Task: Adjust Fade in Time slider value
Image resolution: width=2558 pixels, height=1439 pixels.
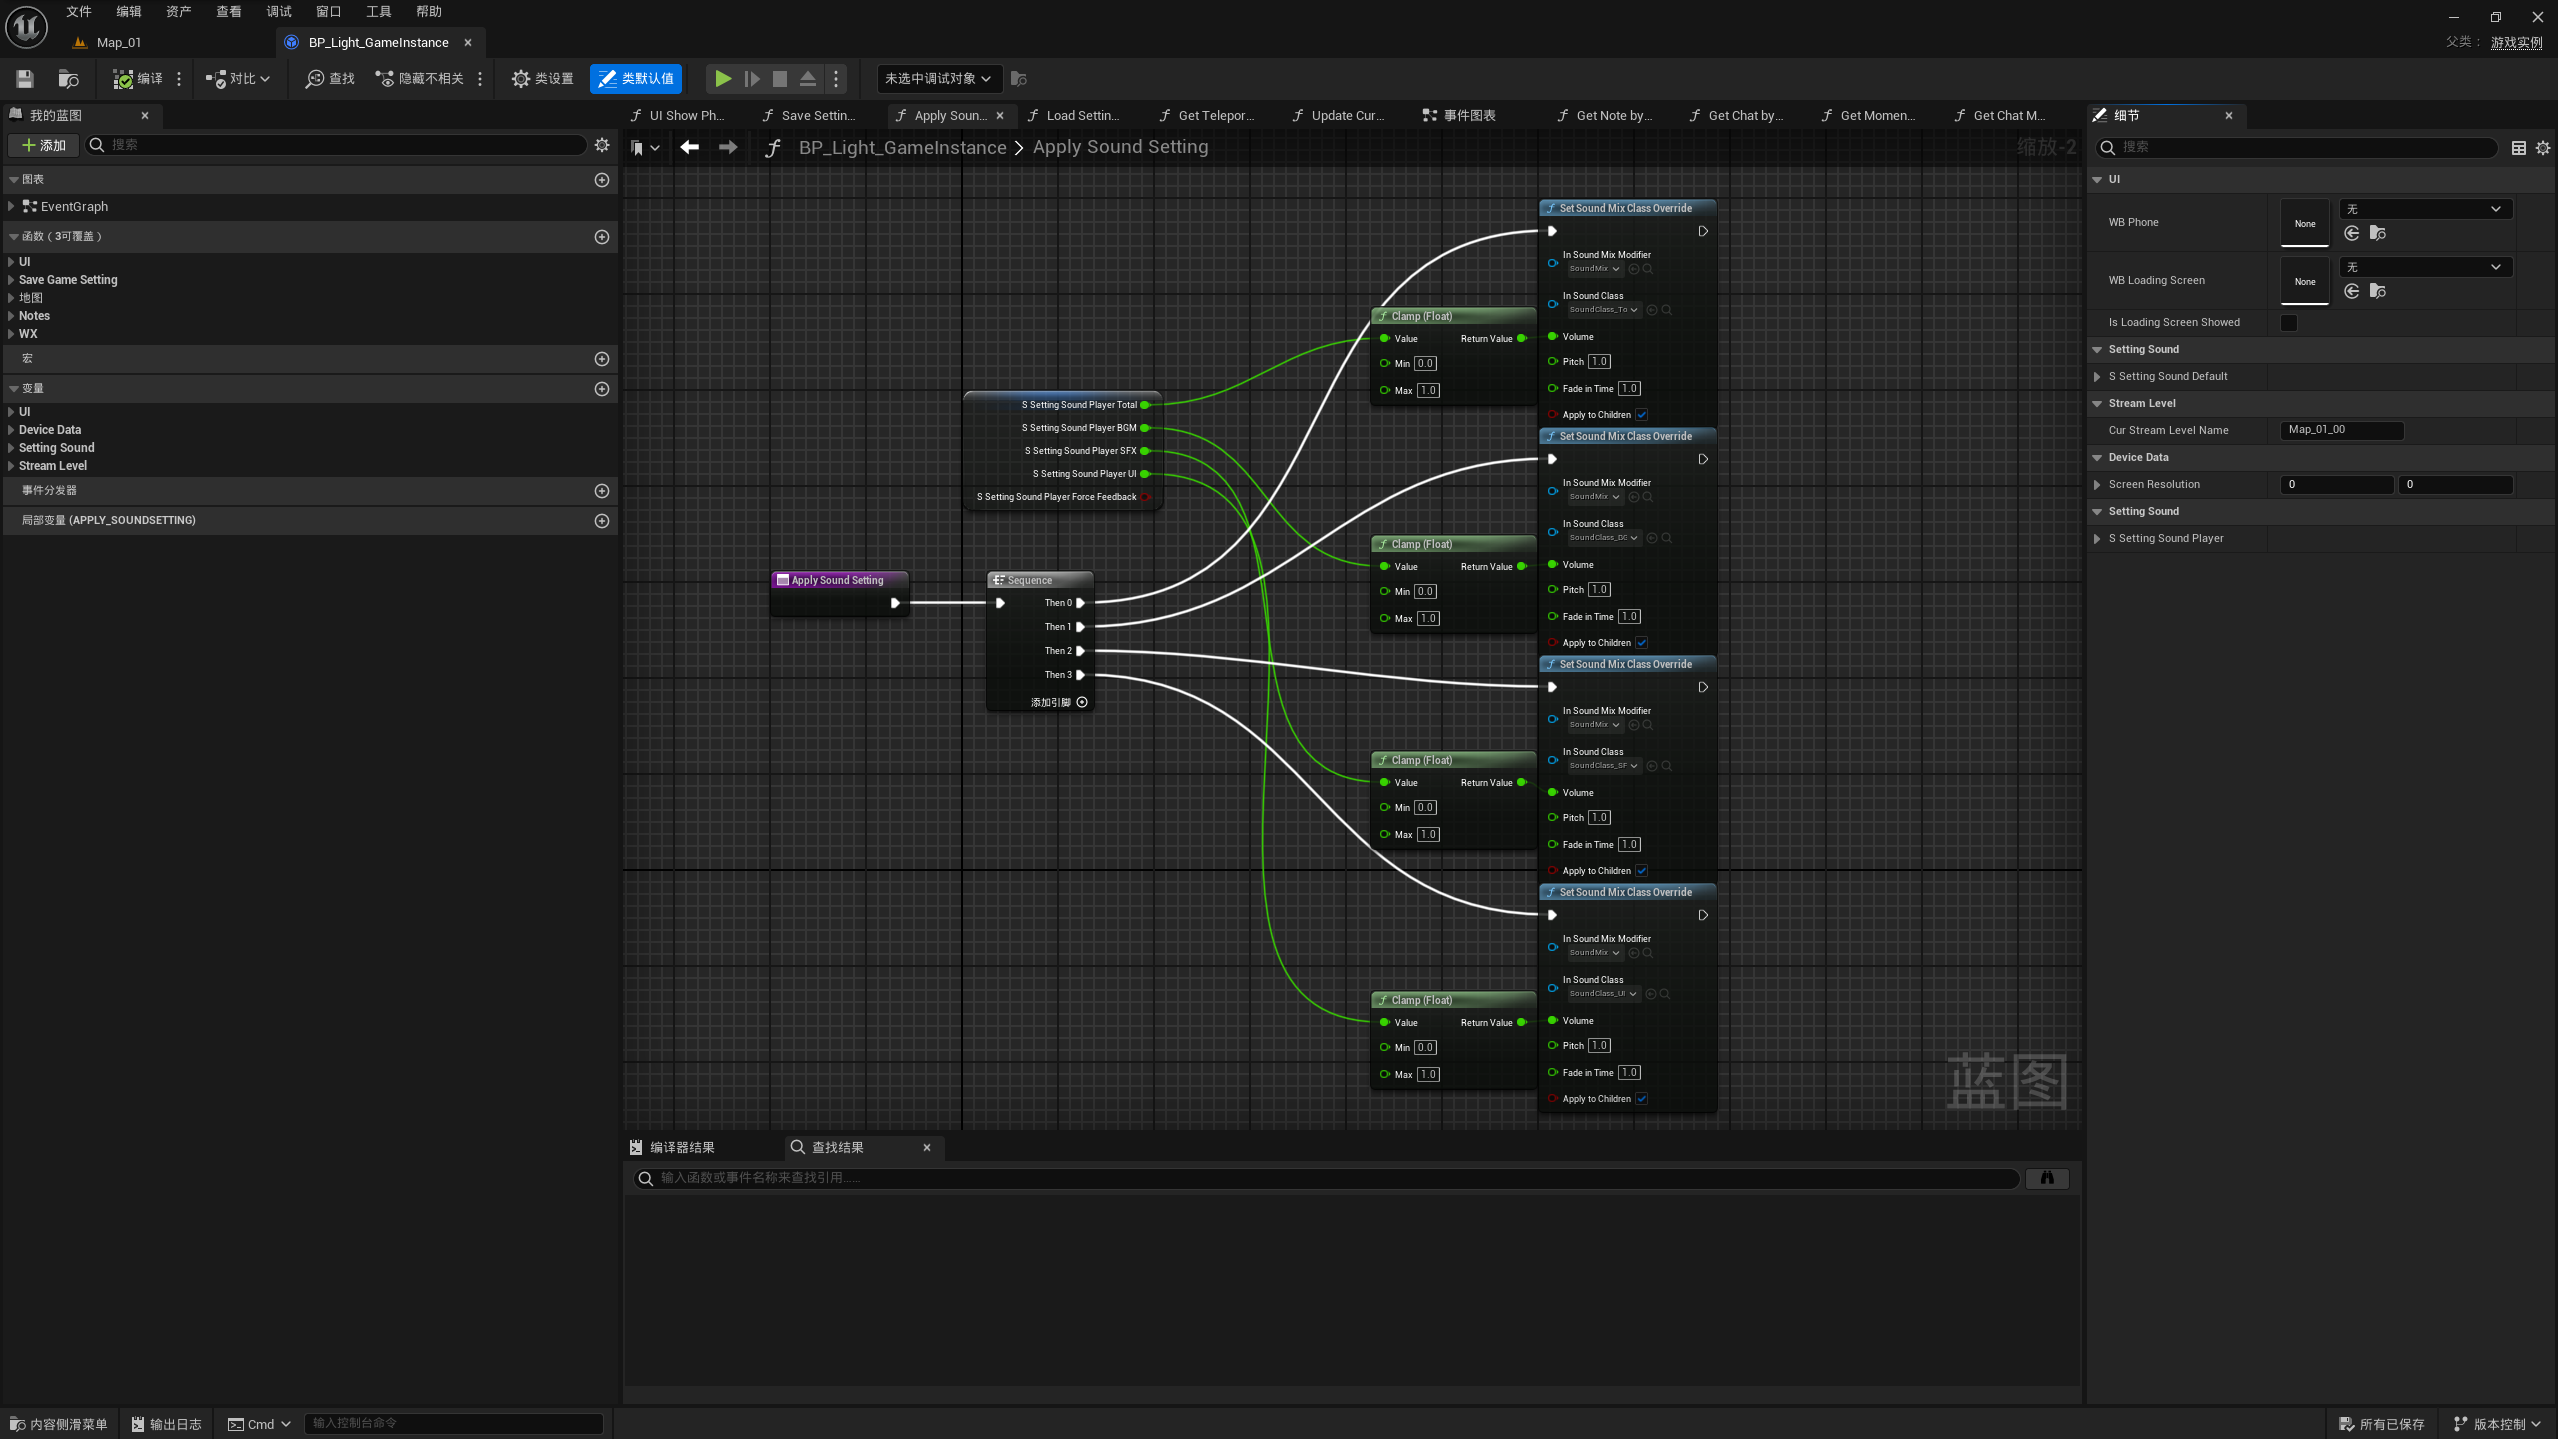Action: pos(1629,388)
